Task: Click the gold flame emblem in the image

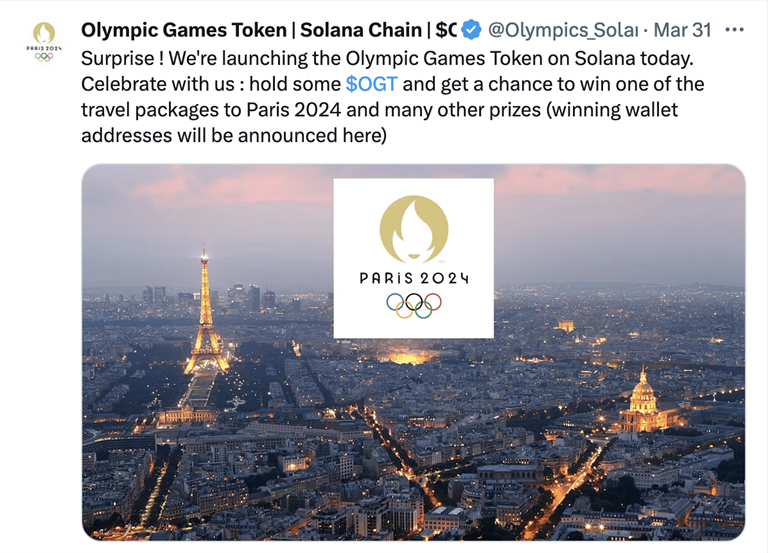Action: pos(413,227)
